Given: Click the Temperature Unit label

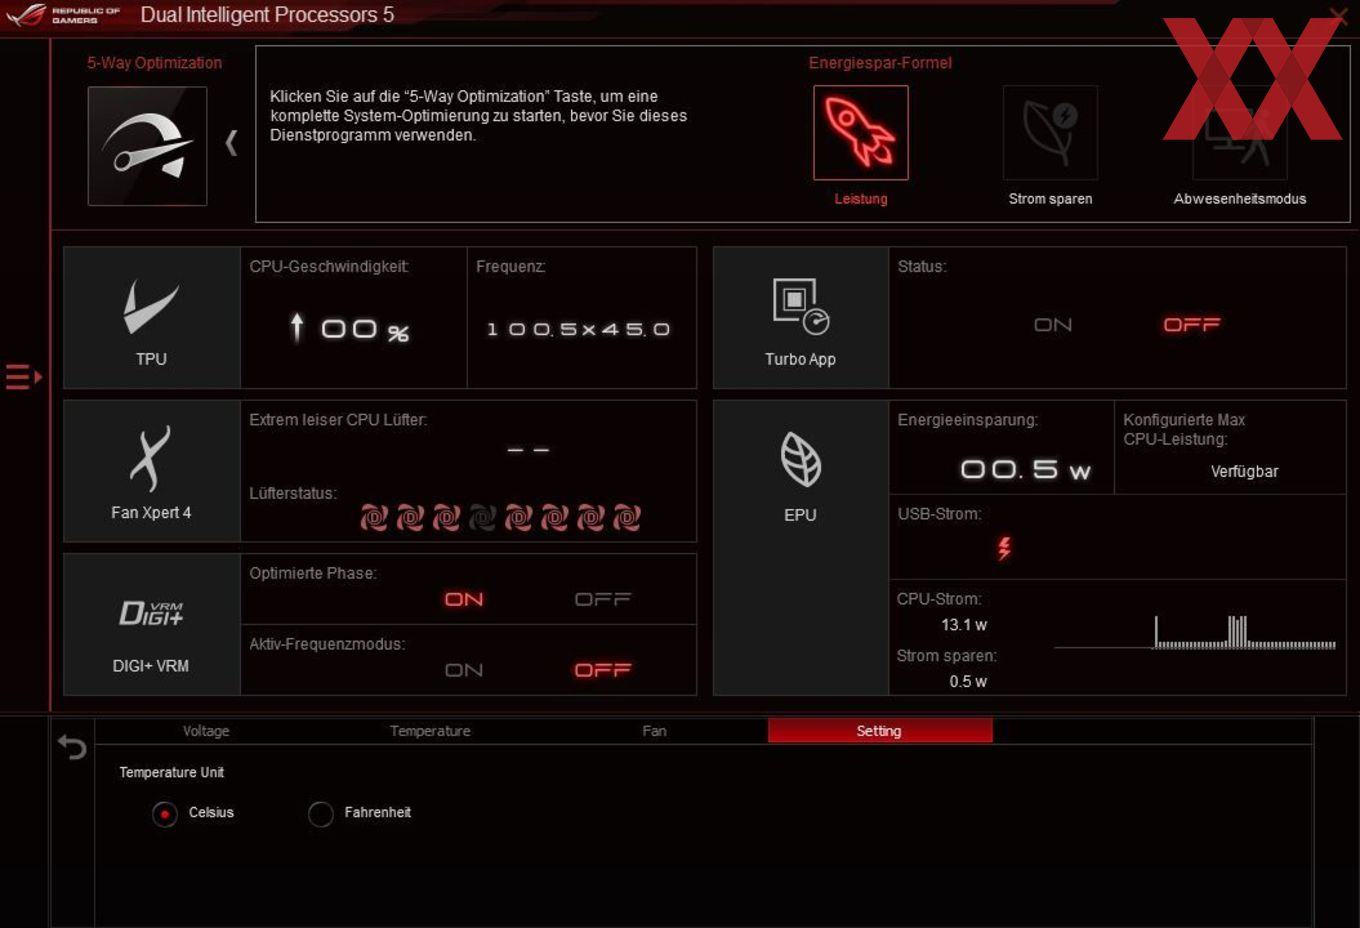Looking at the screenshot, I should click(x=171, y=772).
